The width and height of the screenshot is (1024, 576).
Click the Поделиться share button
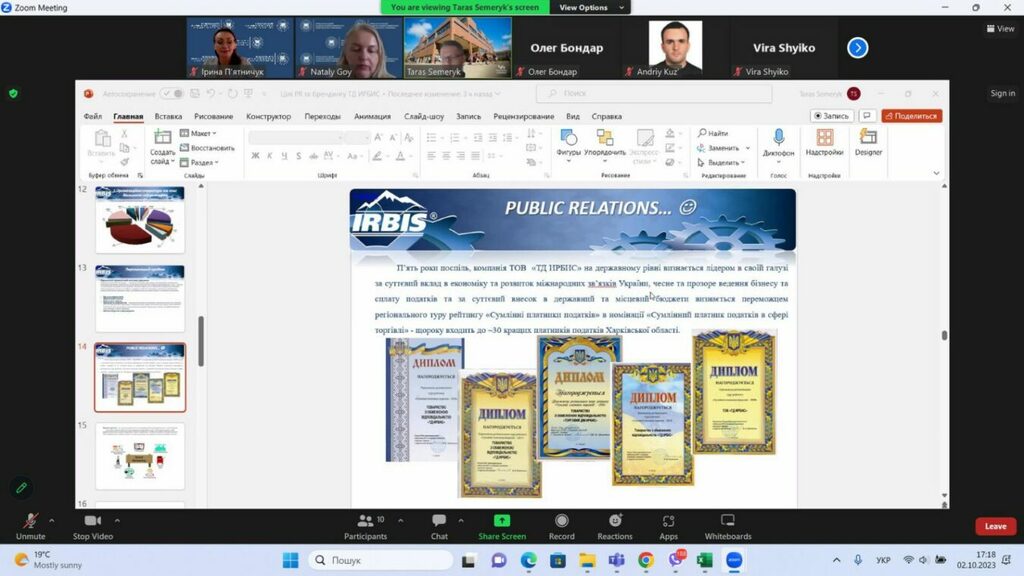pos(911,116)
